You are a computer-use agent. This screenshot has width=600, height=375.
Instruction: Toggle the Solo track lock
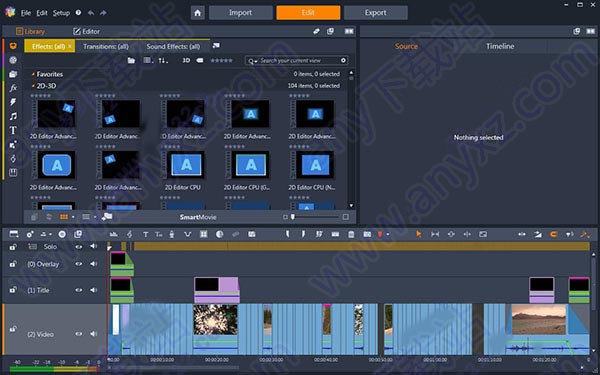[13, 247]
